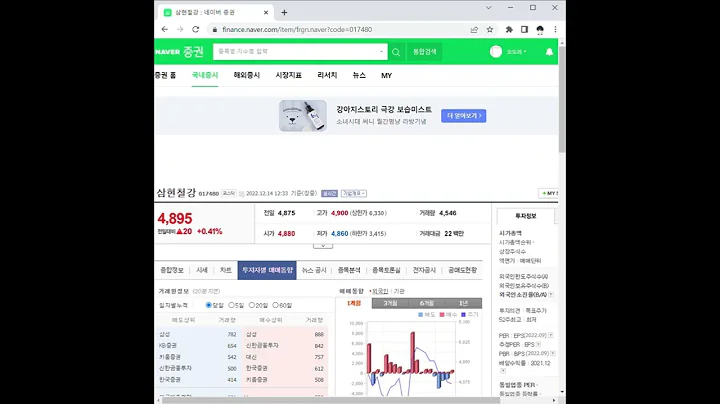Select the 1개월 chart period tab
The height and width of the screenshot is (404, 720).
[x=354, y=303]
